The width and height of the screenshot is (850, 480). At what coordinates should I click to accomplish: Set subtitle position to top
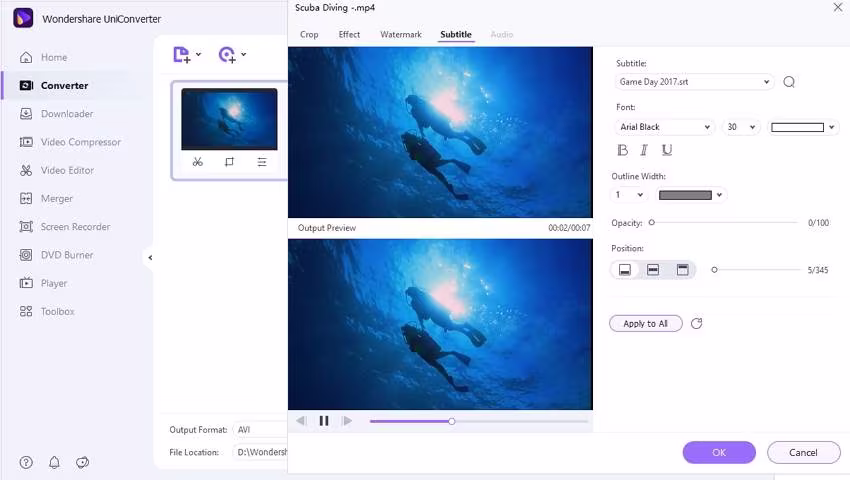point(682,270)
